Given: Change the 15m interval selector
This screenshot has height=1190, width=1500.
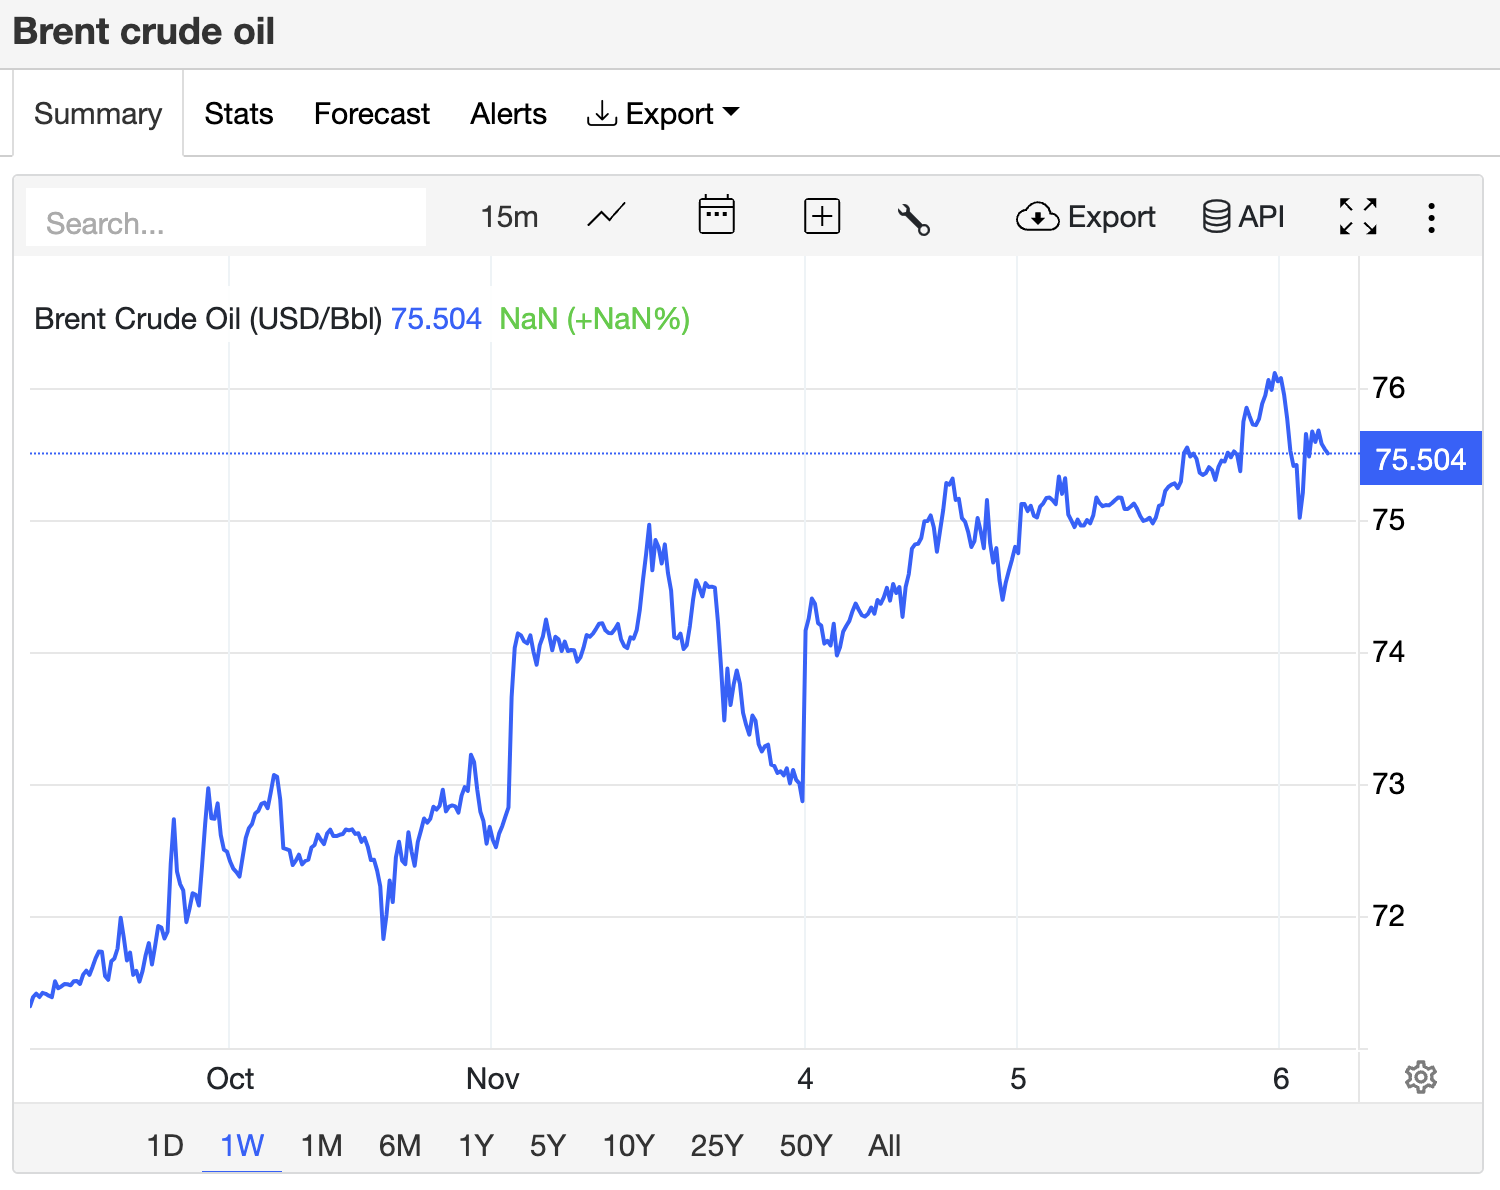Looking at the screenshot, I should (509, 216).
